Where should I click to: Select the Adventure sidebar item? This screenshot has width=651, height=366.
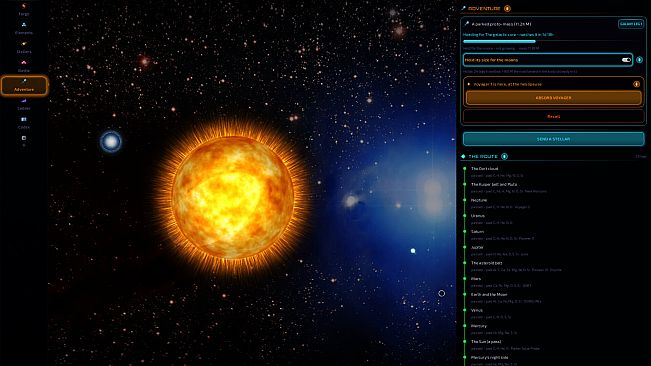[24, 85]
